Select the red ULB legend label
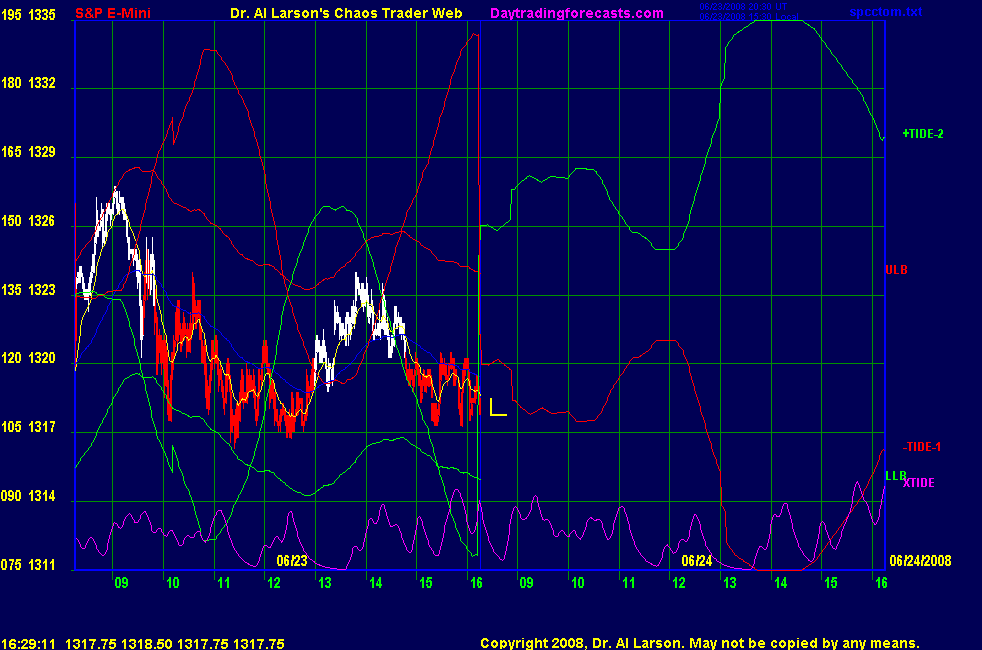The width and height of the screenshot is (982, 650). 896,270
